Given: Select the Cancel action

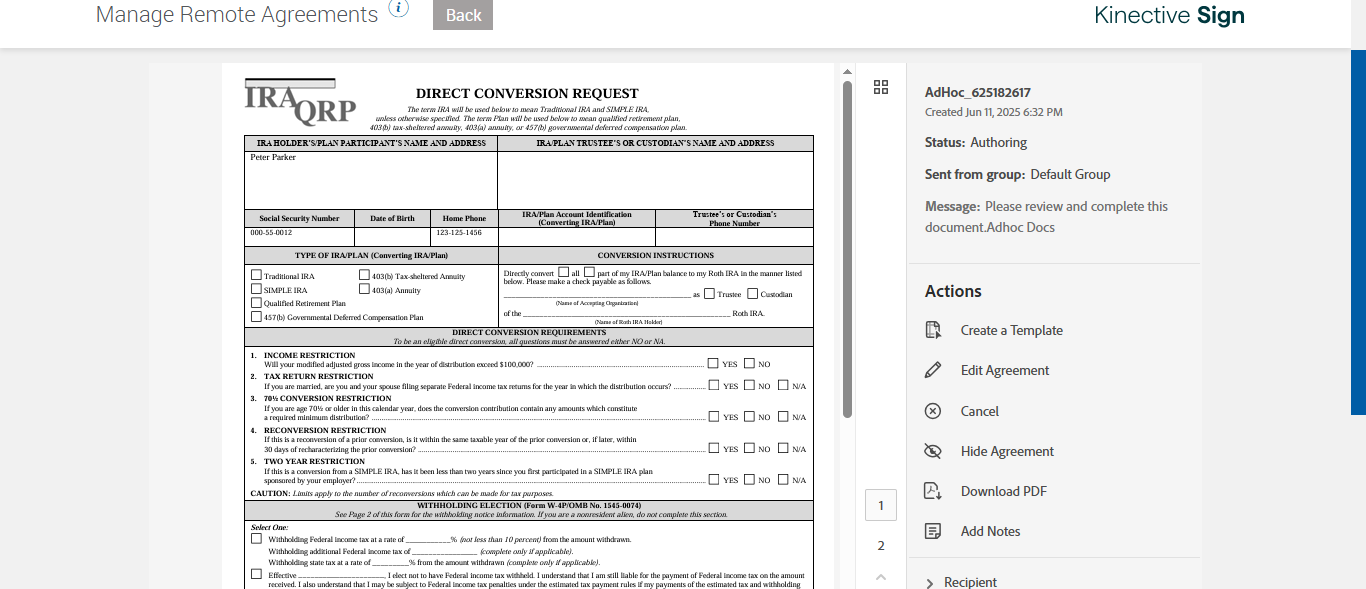Looking at the screenshot, I should pos(980,411).
